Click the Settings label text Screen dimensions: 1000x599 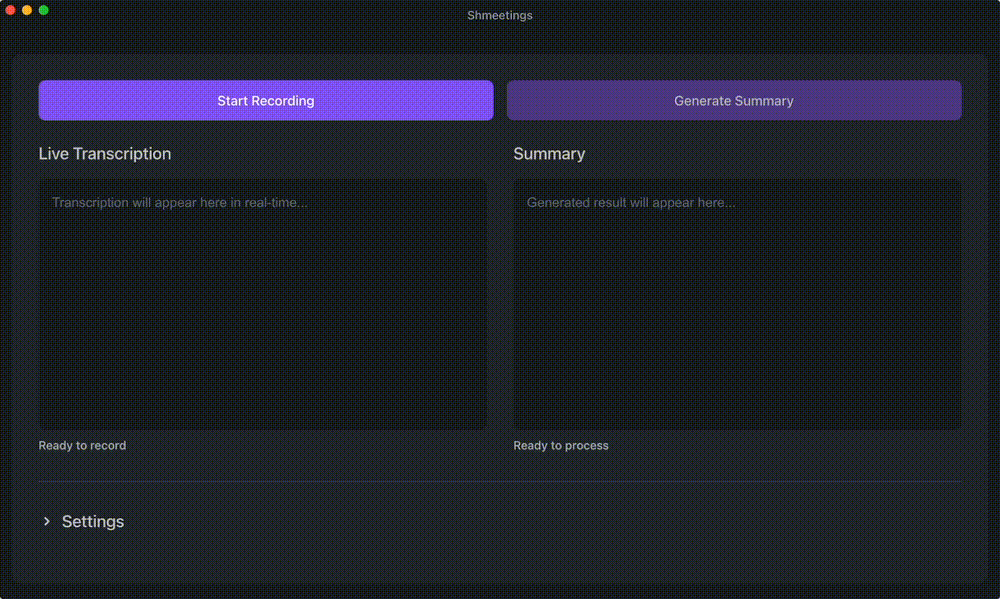[x=92, y=521]
